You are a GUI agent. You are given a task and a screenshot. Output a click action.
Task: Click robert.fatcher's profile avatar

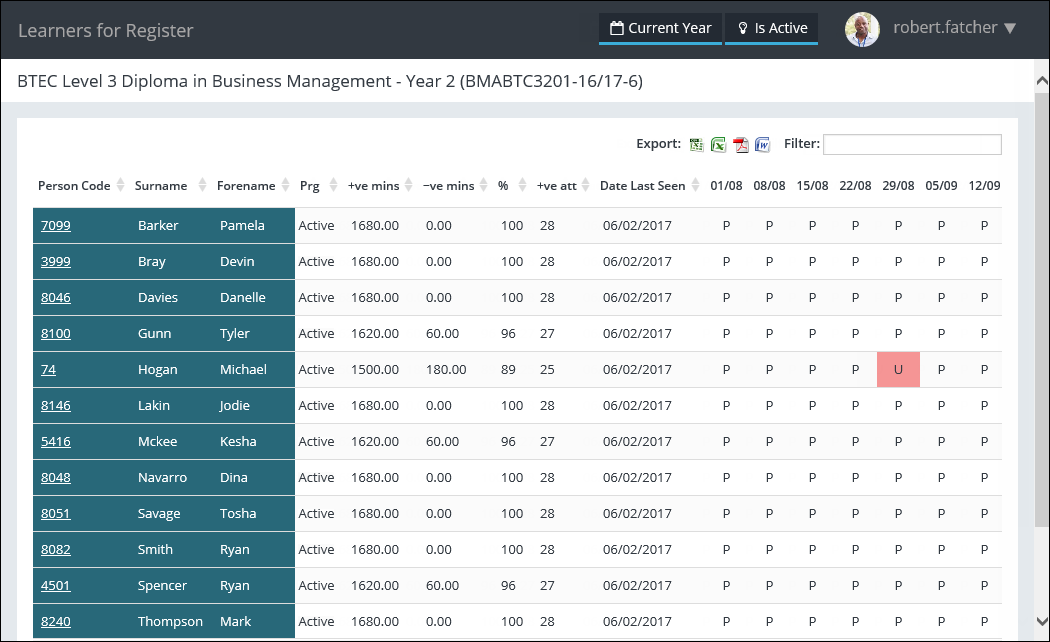(x=862, y=29)
